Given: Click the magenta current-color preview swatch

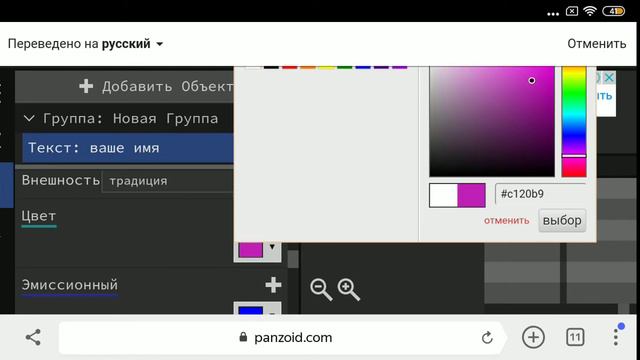Looking at the screenshot, I should 471,195.
